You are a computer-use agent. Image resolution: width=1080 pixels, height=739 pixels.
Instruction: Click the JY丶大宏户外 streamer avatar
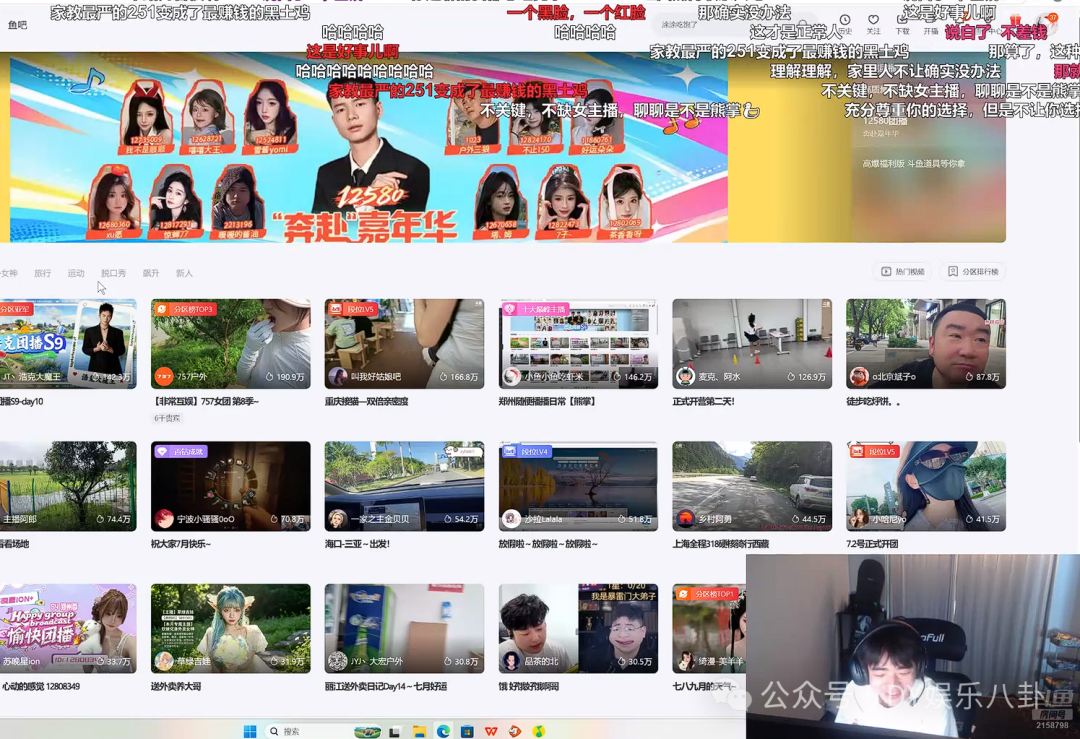click(x=338, y=661)
